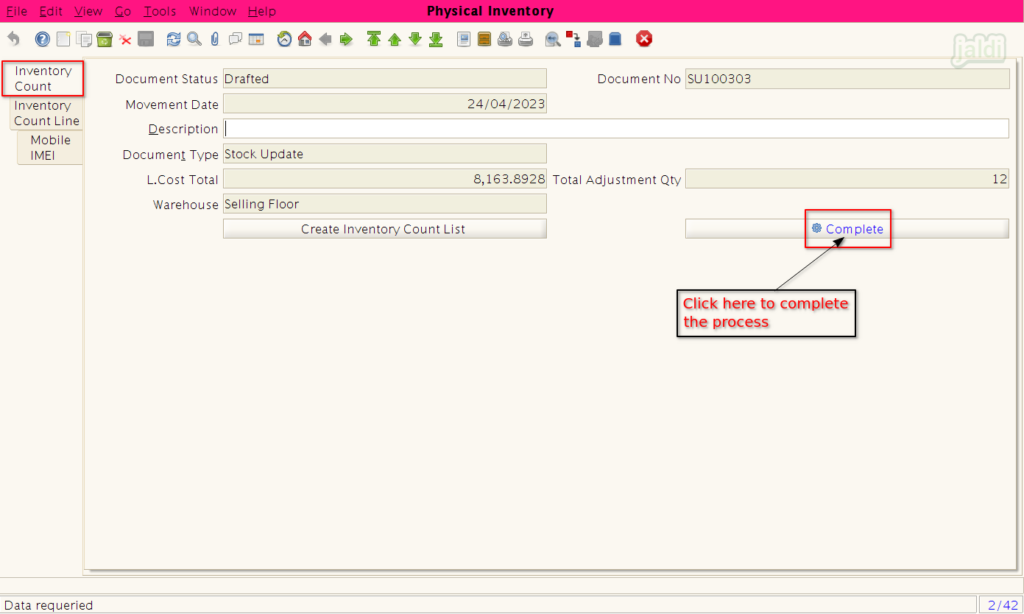Click the Document Status field showing Drafted

[385, 78]
